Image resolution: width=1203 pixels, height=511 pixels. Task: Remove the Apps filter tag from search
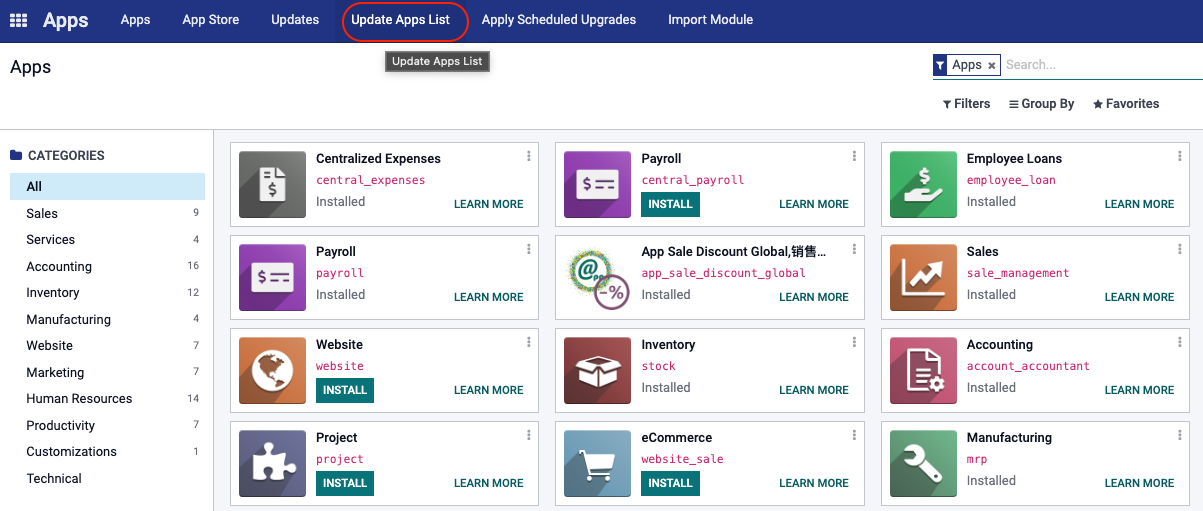point(992,65)
